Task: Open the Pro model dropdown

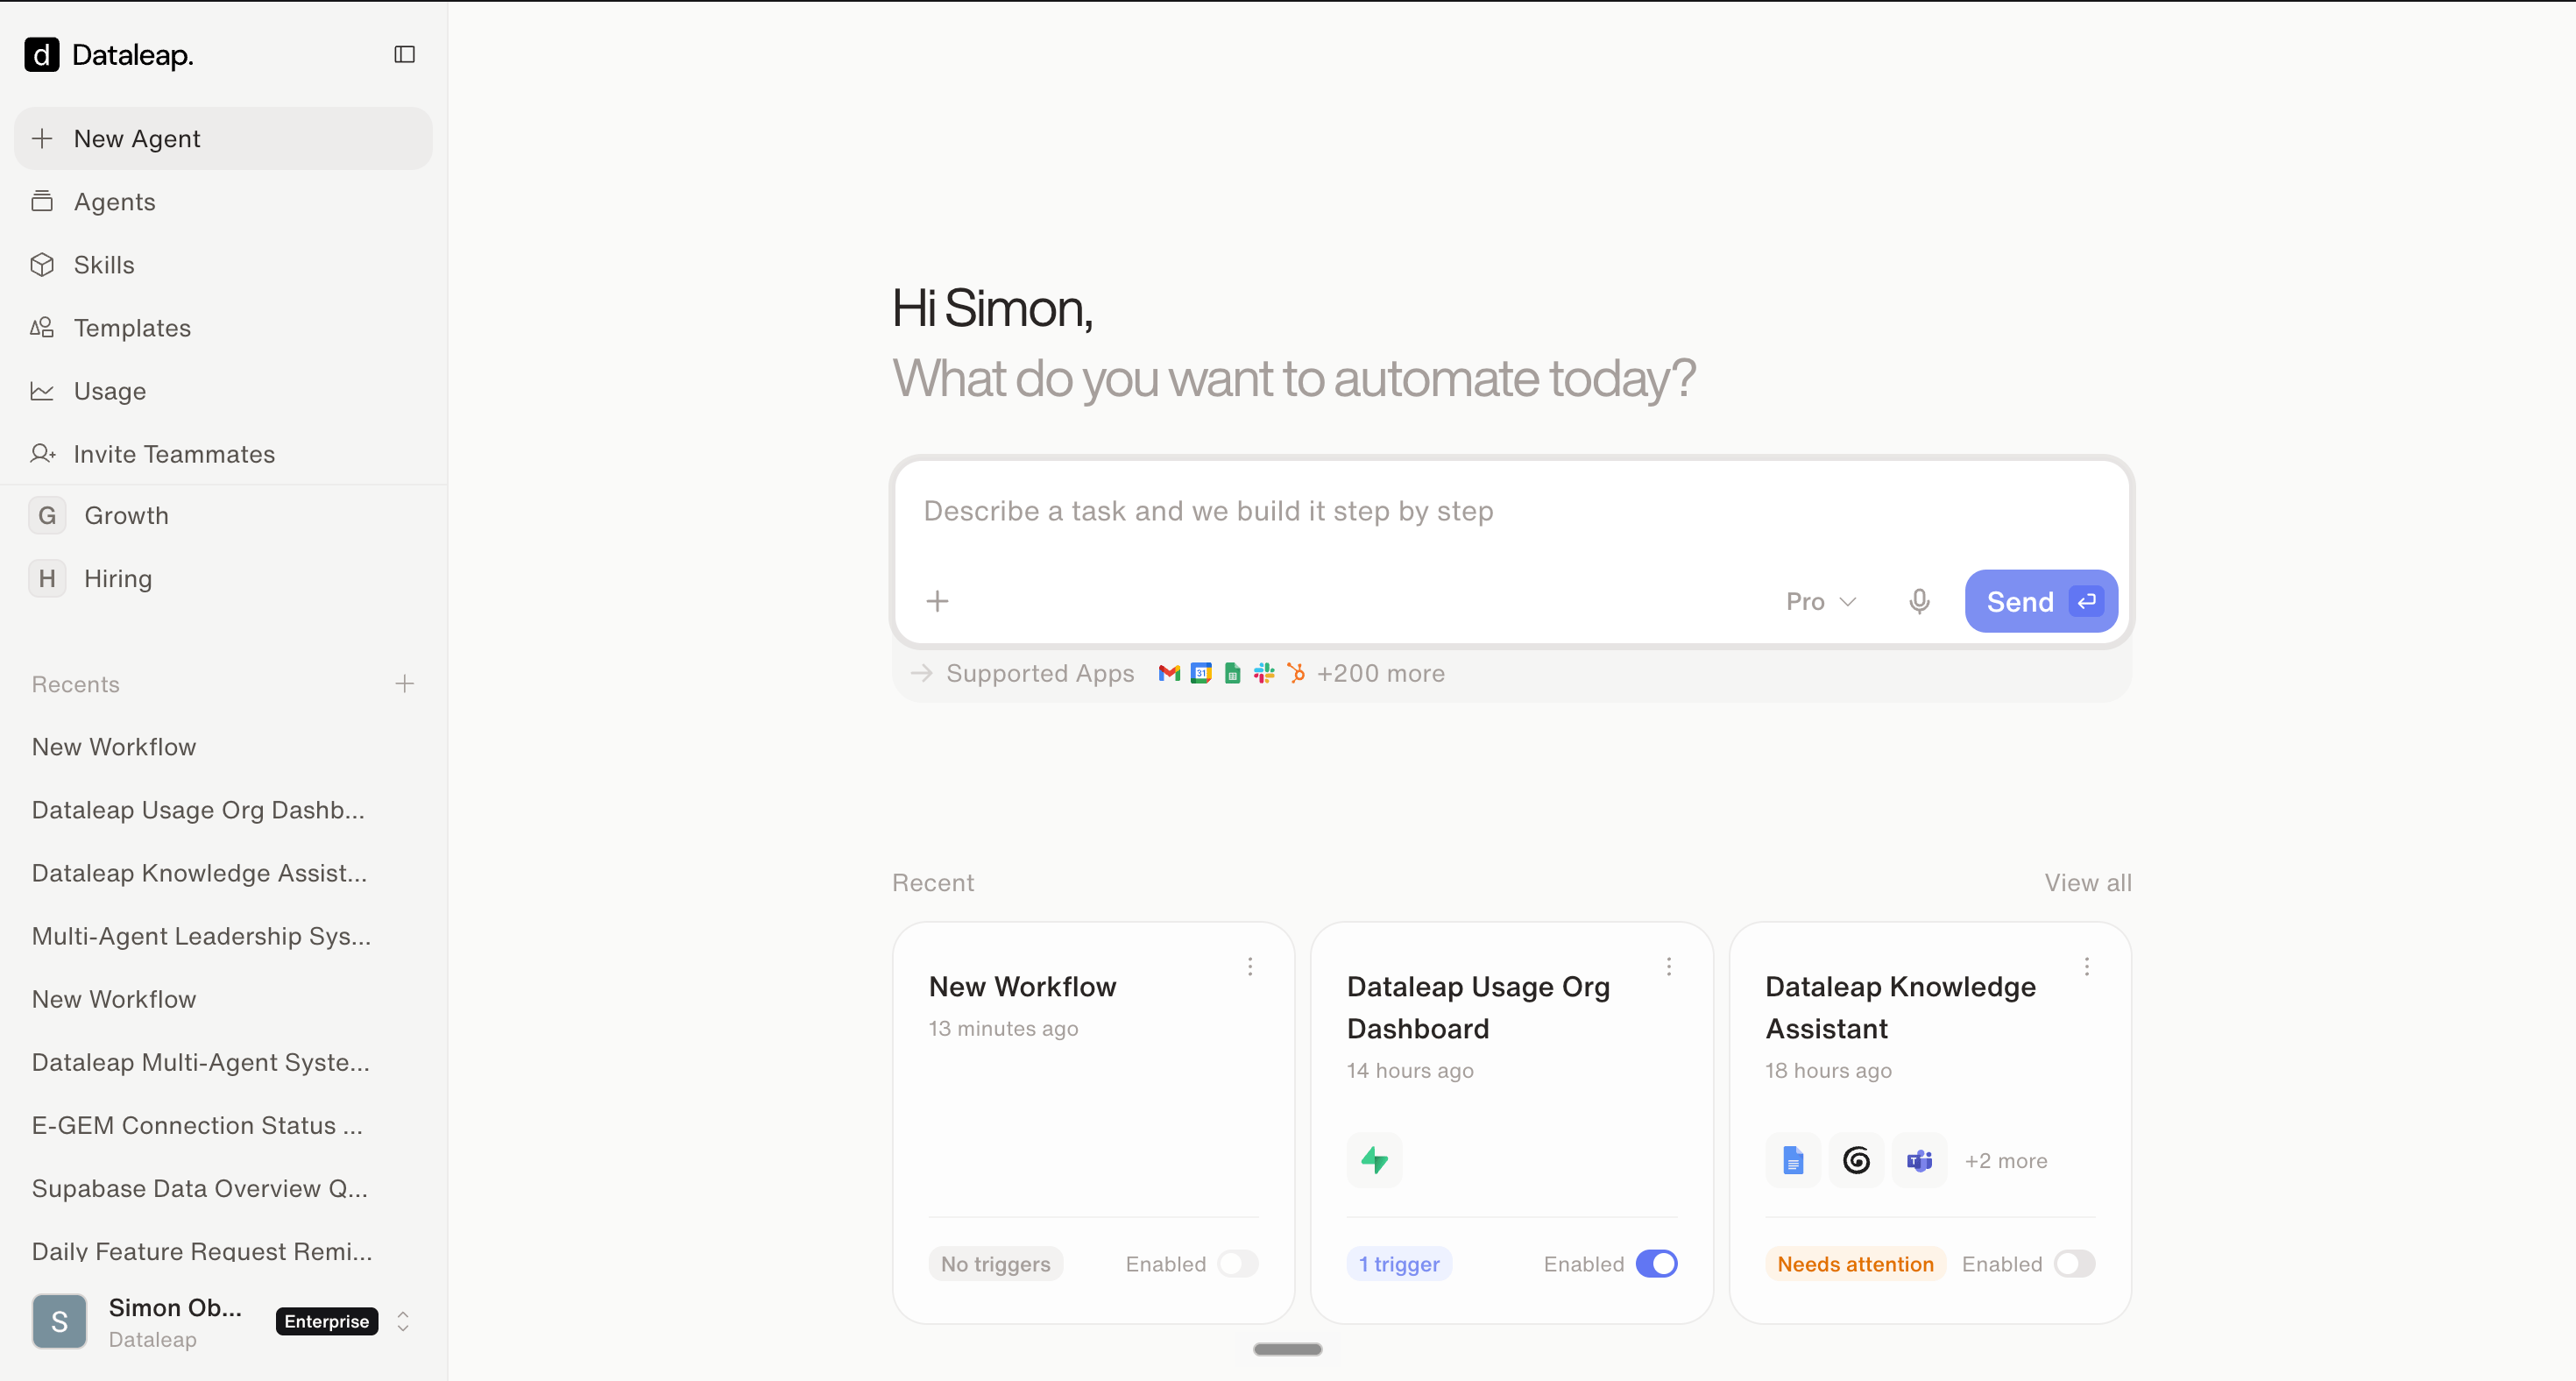Action: click(x=1820, y=601)
